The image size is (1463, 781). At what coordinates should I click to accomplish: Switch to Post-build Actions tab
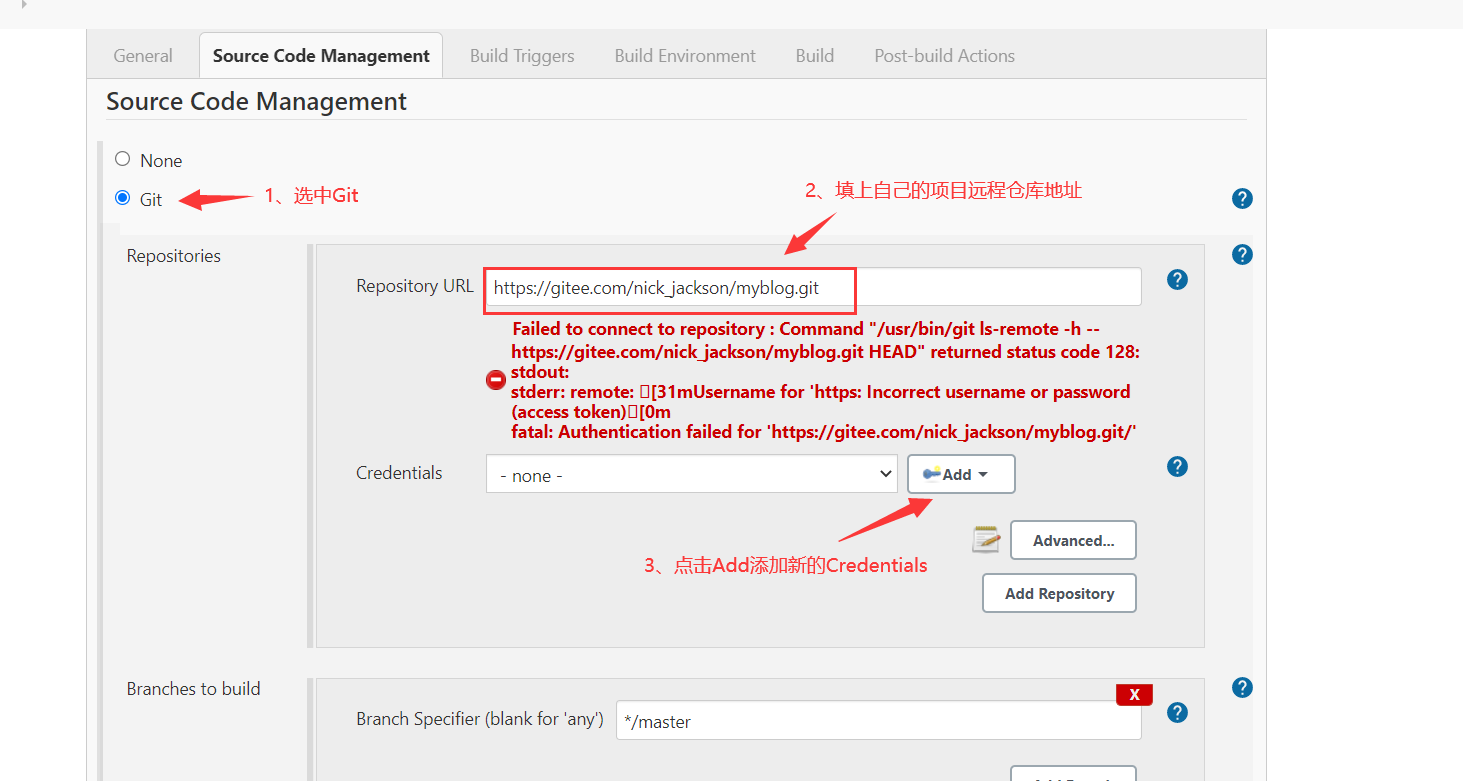coord(944,56)
